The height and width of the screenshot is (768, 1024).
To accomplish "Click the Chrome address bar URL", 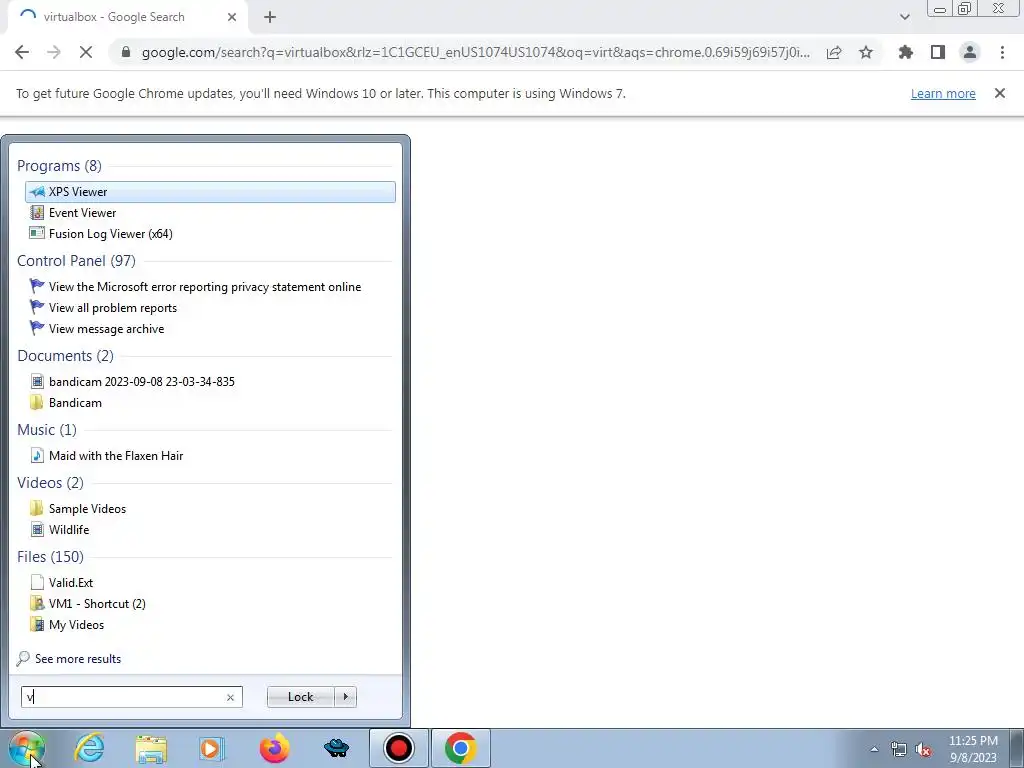I will 475,52.
